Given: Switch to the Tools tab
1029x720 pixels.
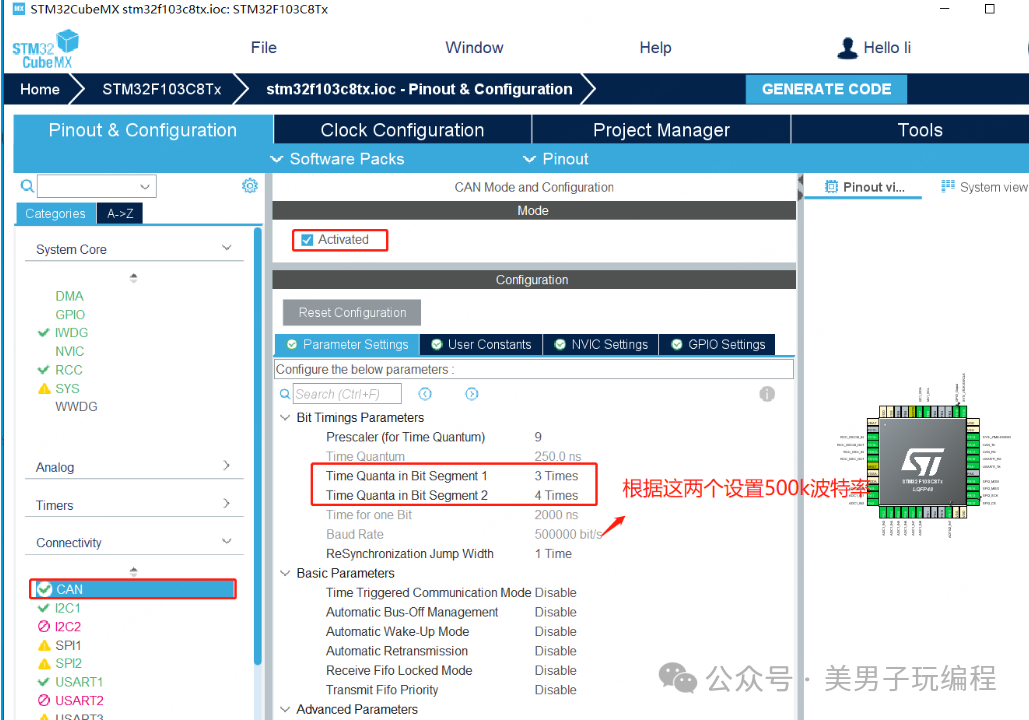Looking at the screenshot, I should (x=919, y=130).
